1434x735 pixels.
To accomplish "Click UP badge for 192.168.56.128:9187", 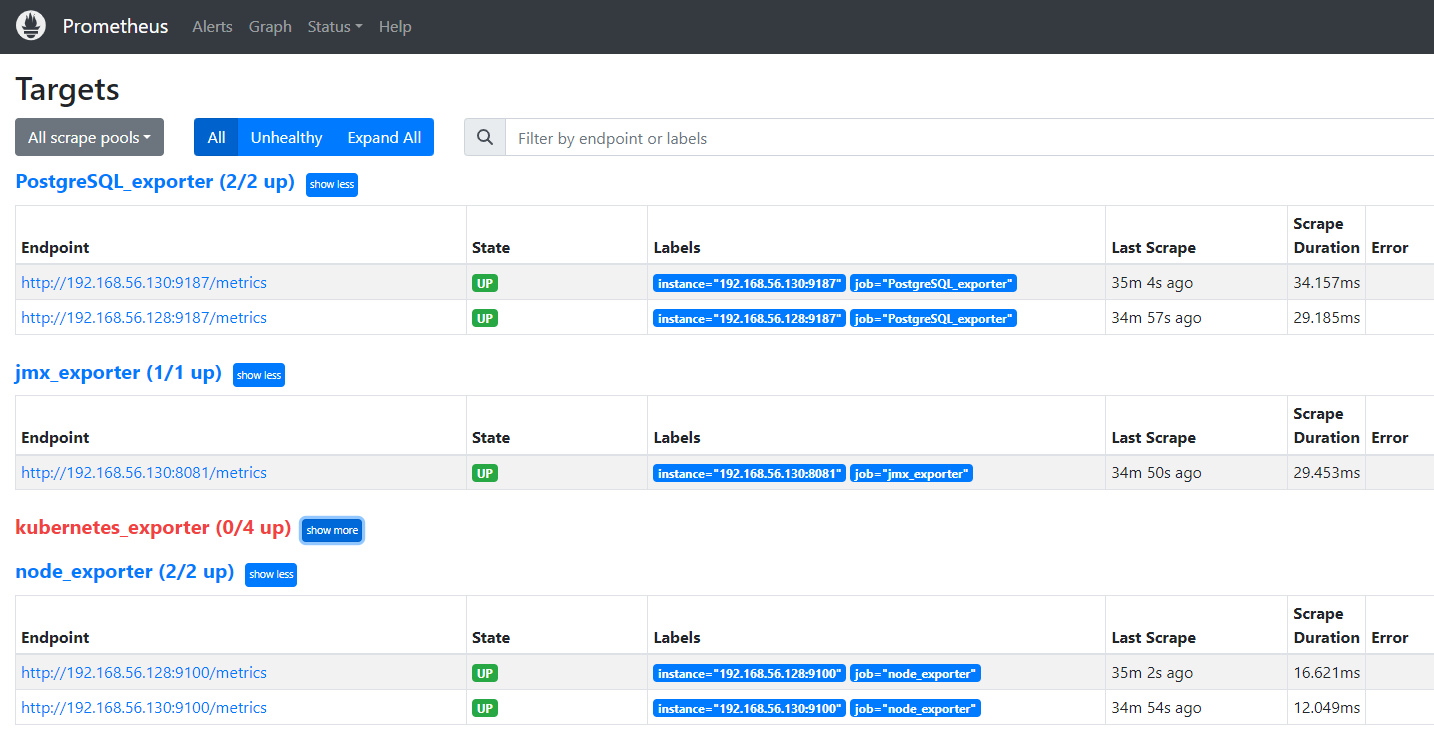I will point(485,318).
